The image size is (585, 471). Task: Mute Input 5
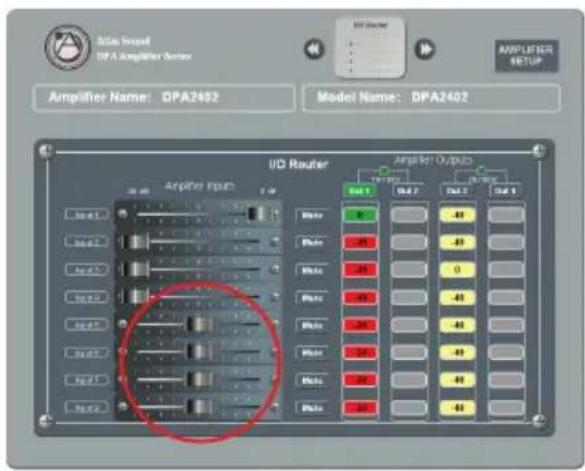312,326
